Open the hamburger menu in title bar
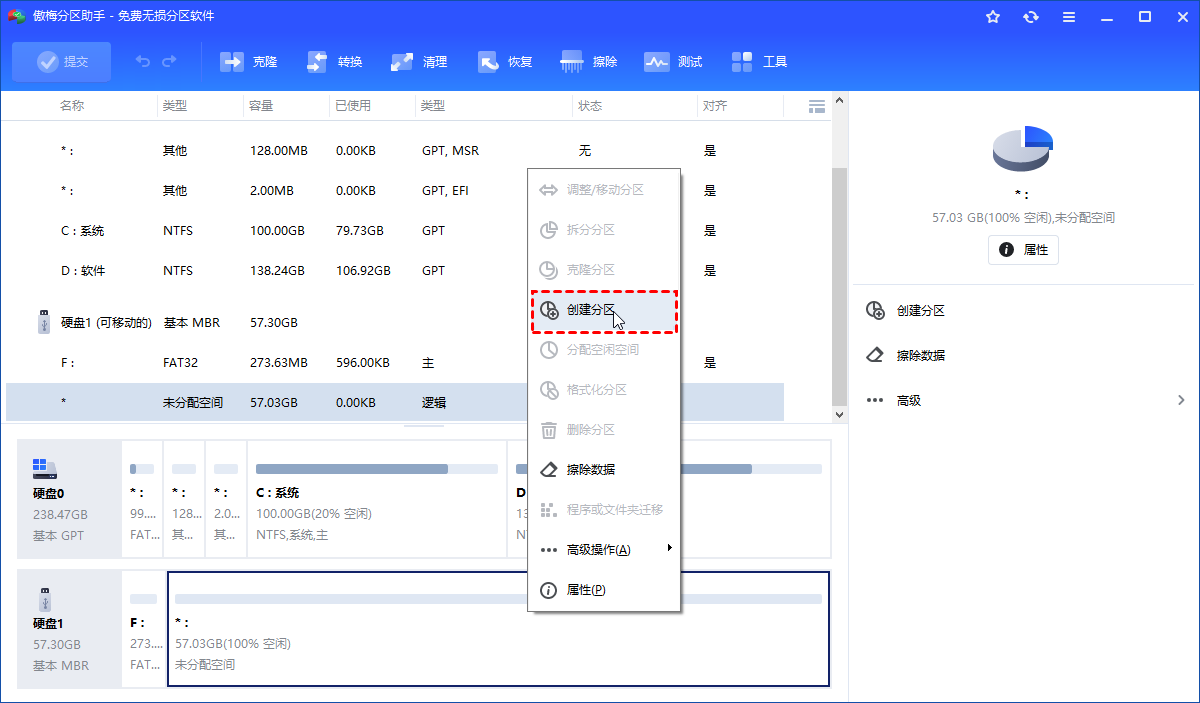 tap(1069, 17)
